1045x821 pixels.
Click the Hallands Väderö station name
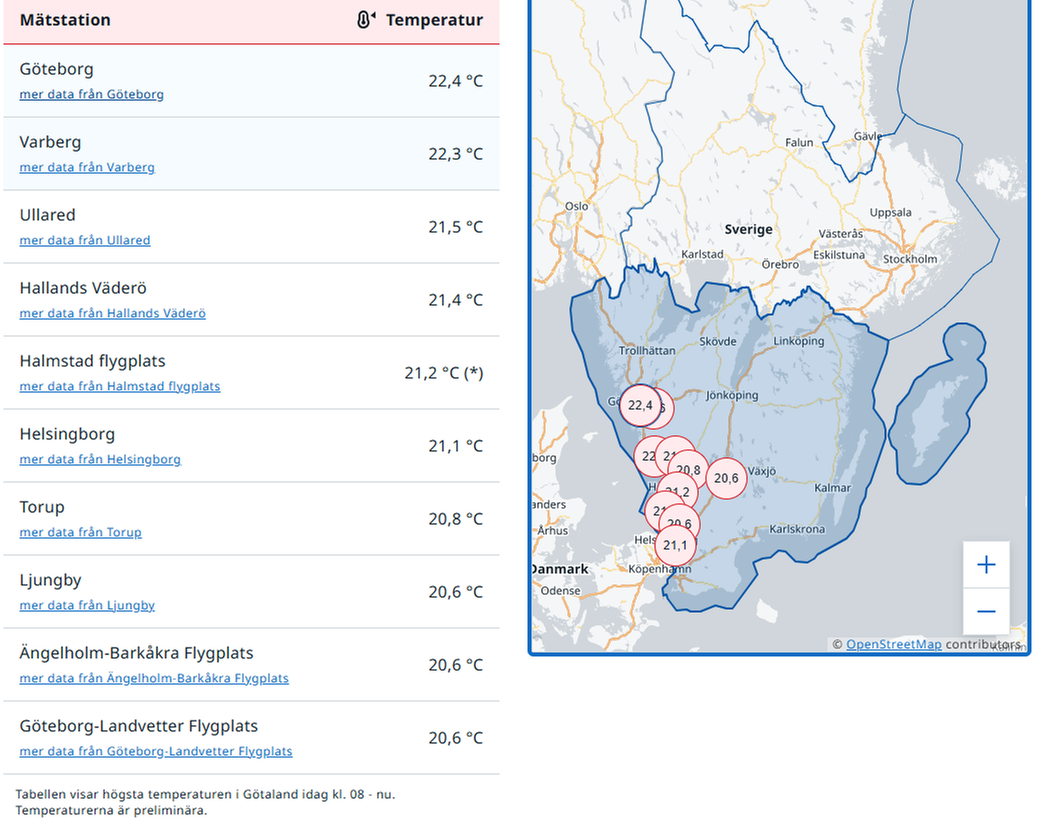tap(83, 288)
